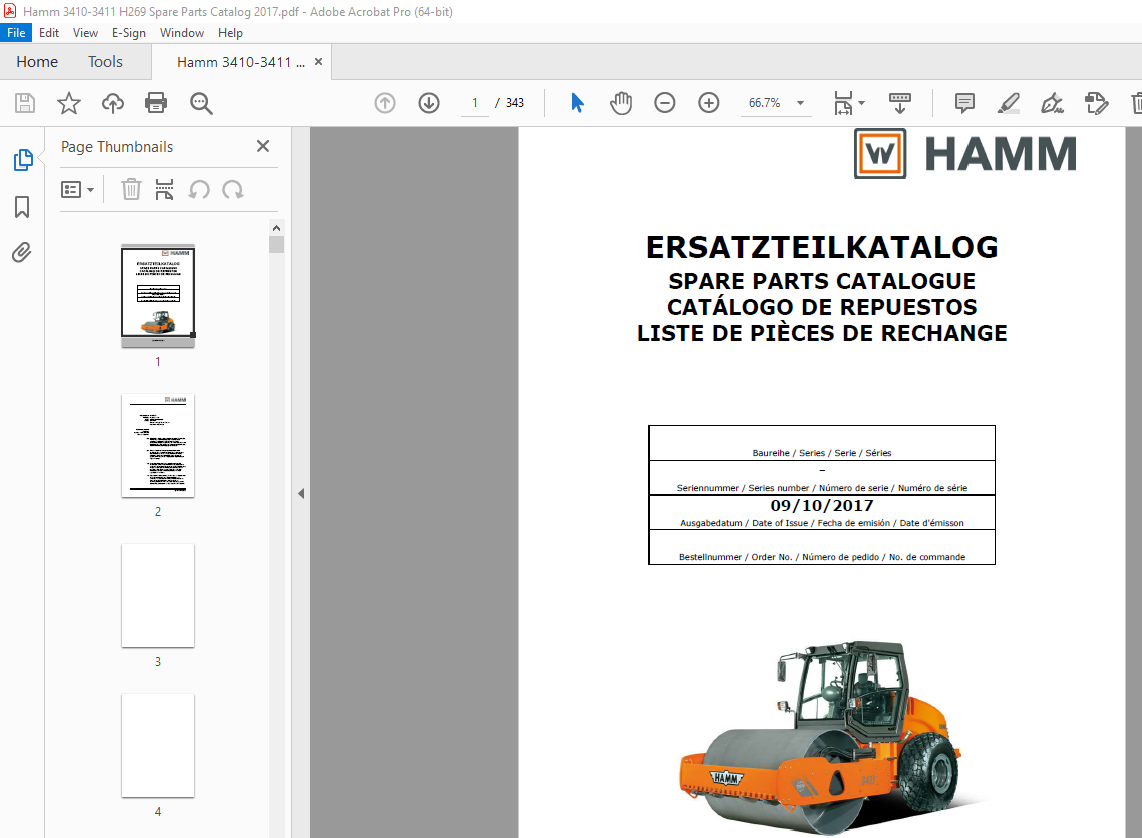Open the Sign document tool
Viewport: 1142px width, 838px height.
click(x=1052, y=103)
